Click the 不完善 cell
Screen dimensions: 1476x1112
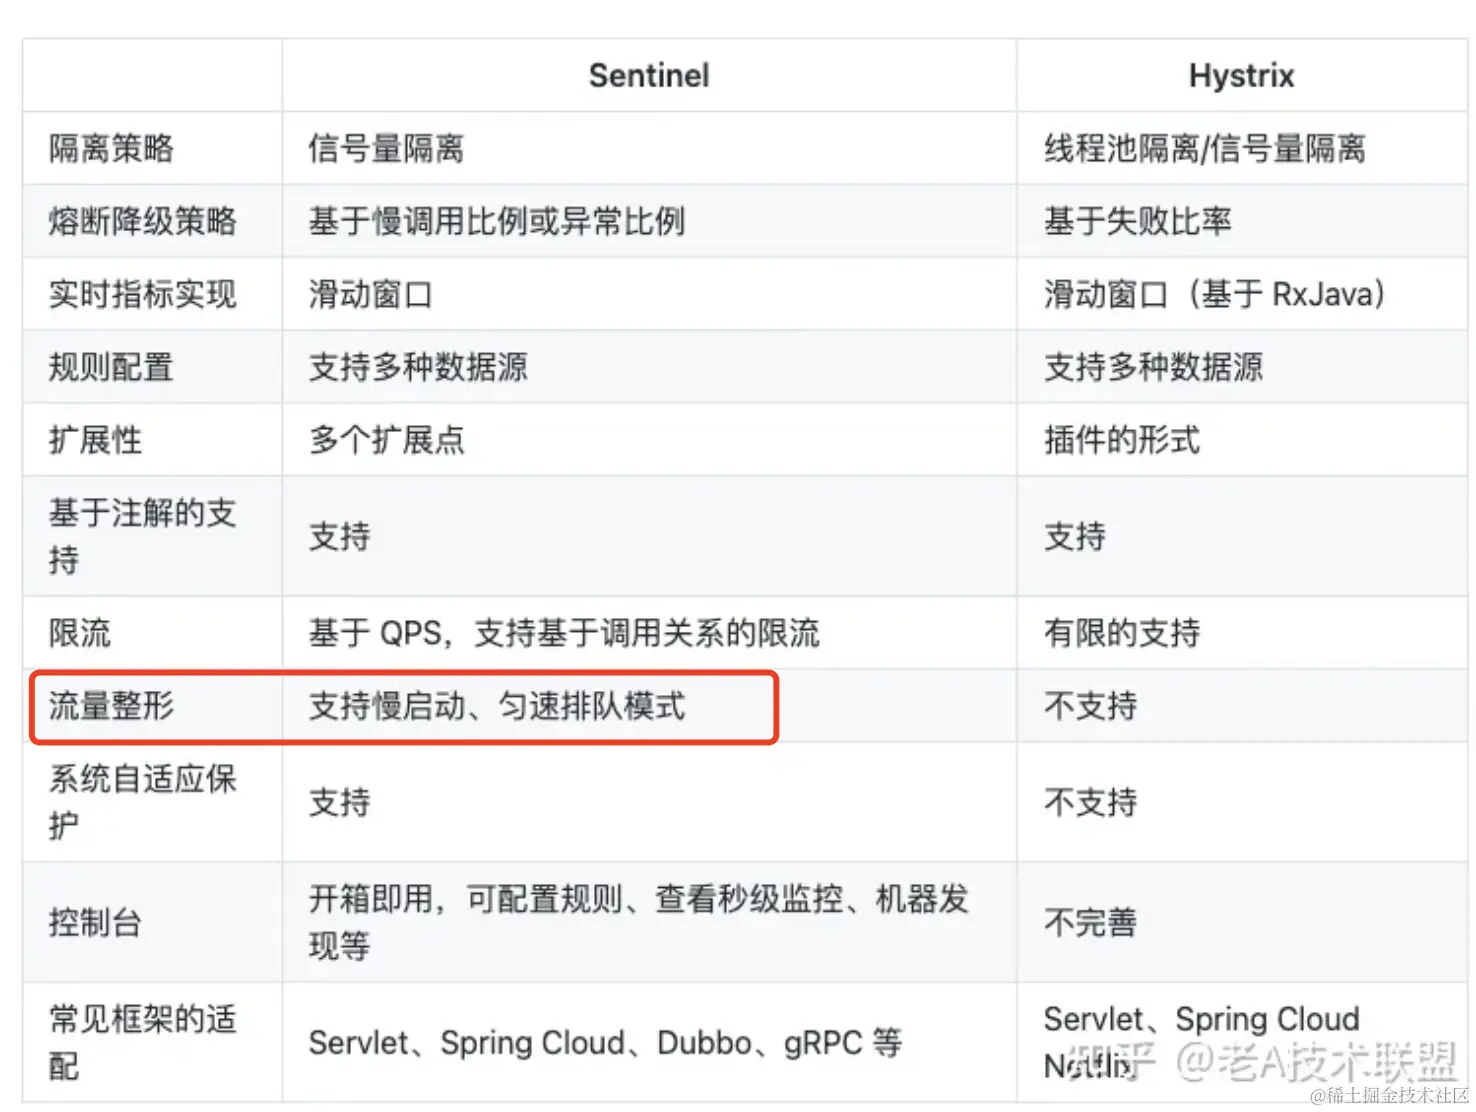coord(1242,922)
